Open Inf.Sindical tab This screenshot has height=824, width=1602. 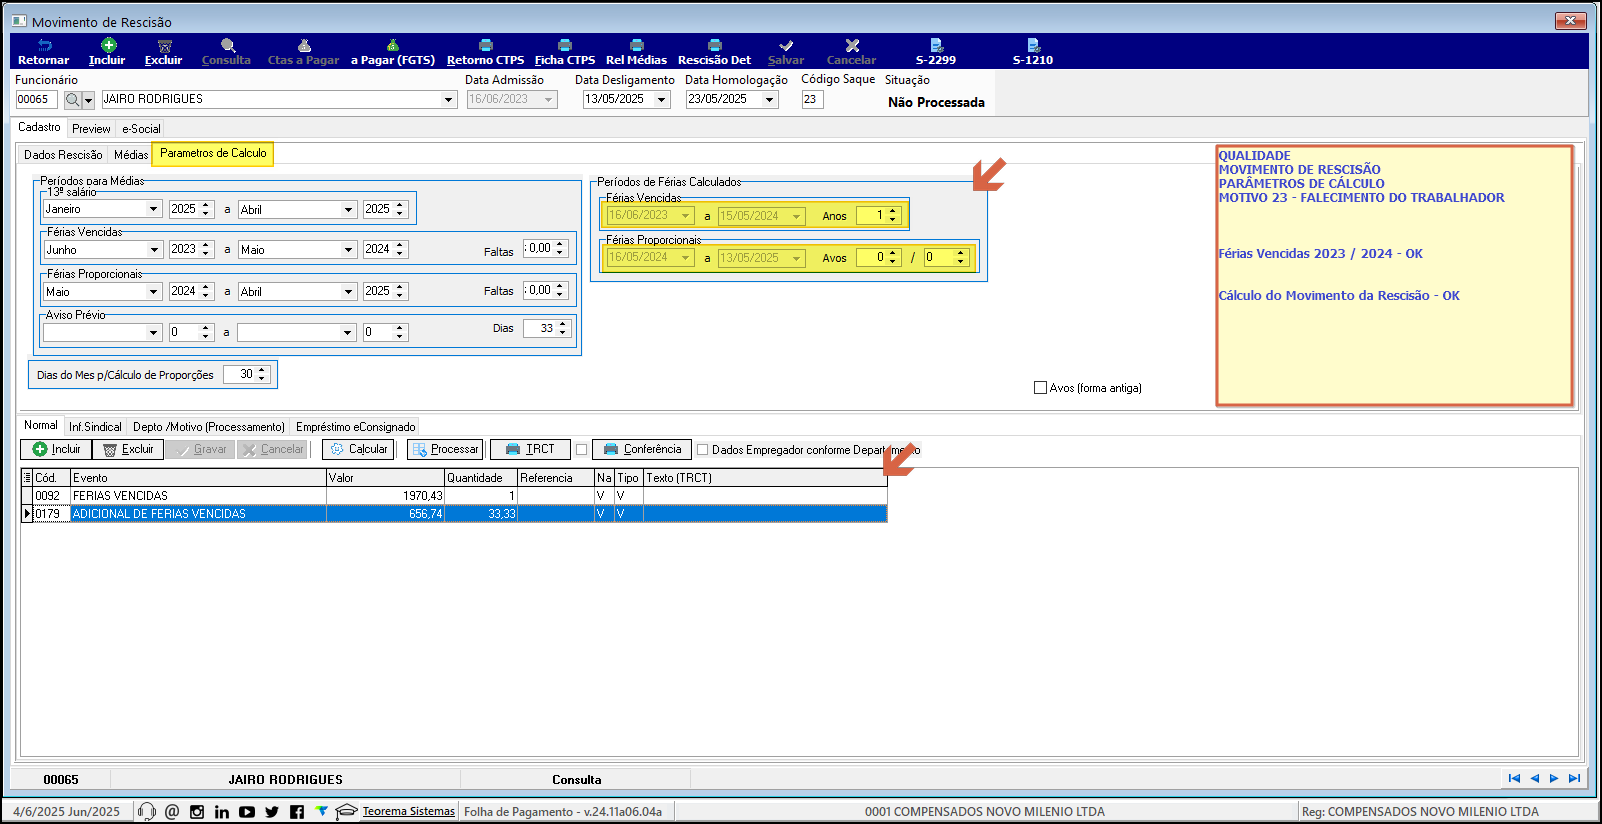95,427
